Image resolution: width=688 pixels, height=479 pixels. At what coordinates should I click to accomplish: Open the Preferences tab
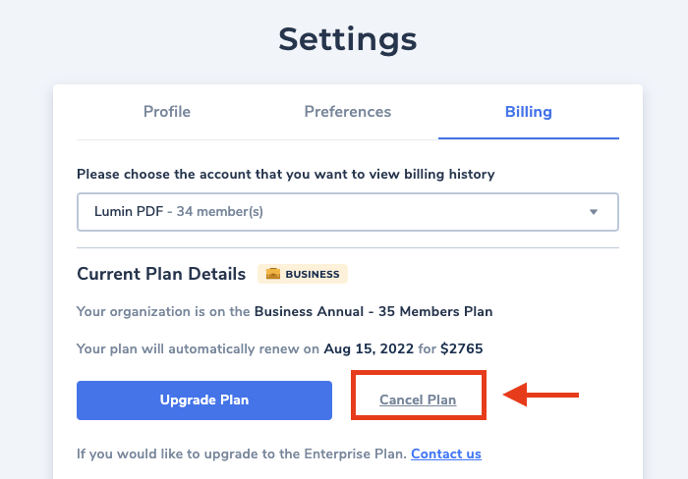pos(348,112)
